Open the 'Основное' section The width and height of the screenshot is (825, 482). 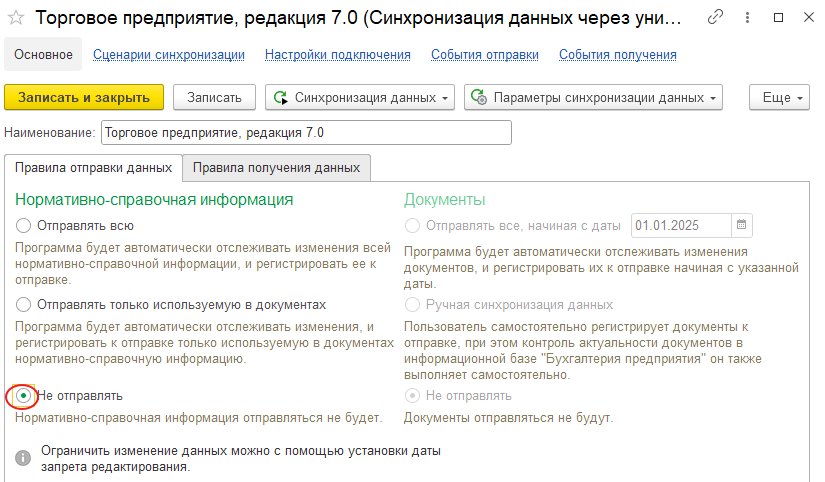[x=43, y=54]
